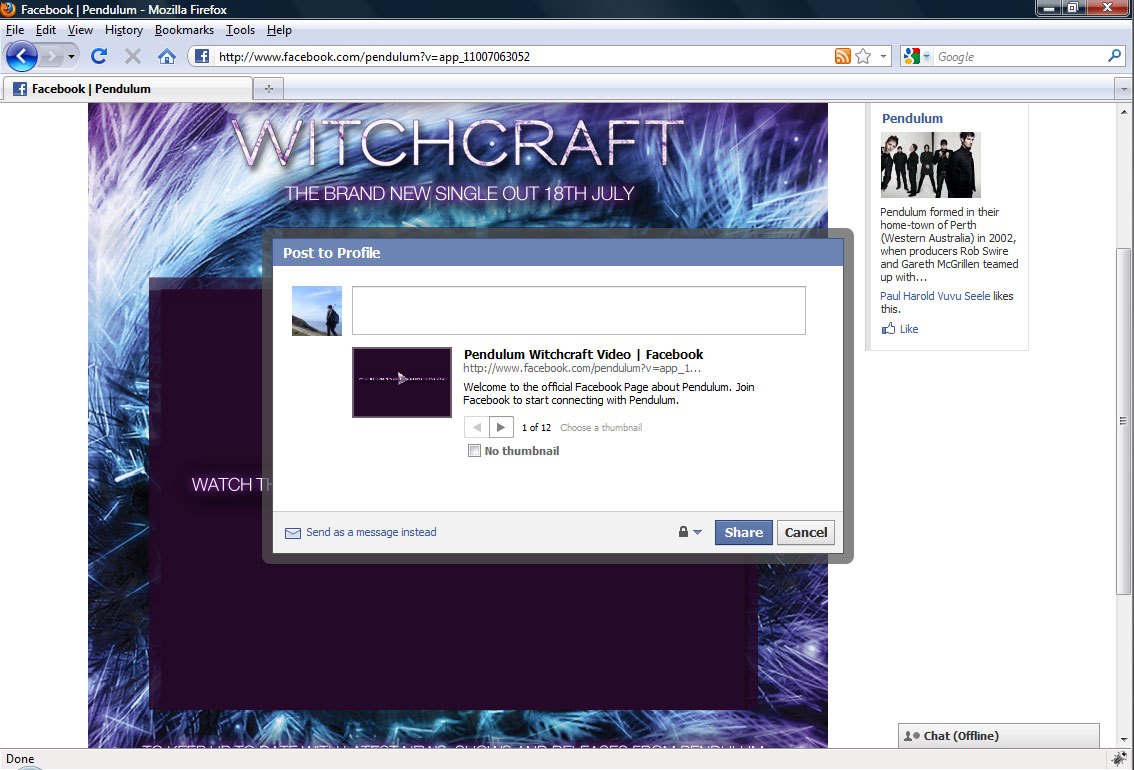Click the Cancel button
This screenshot has width=1134, height=770.
pyautogui.click(x=806, y=532)
